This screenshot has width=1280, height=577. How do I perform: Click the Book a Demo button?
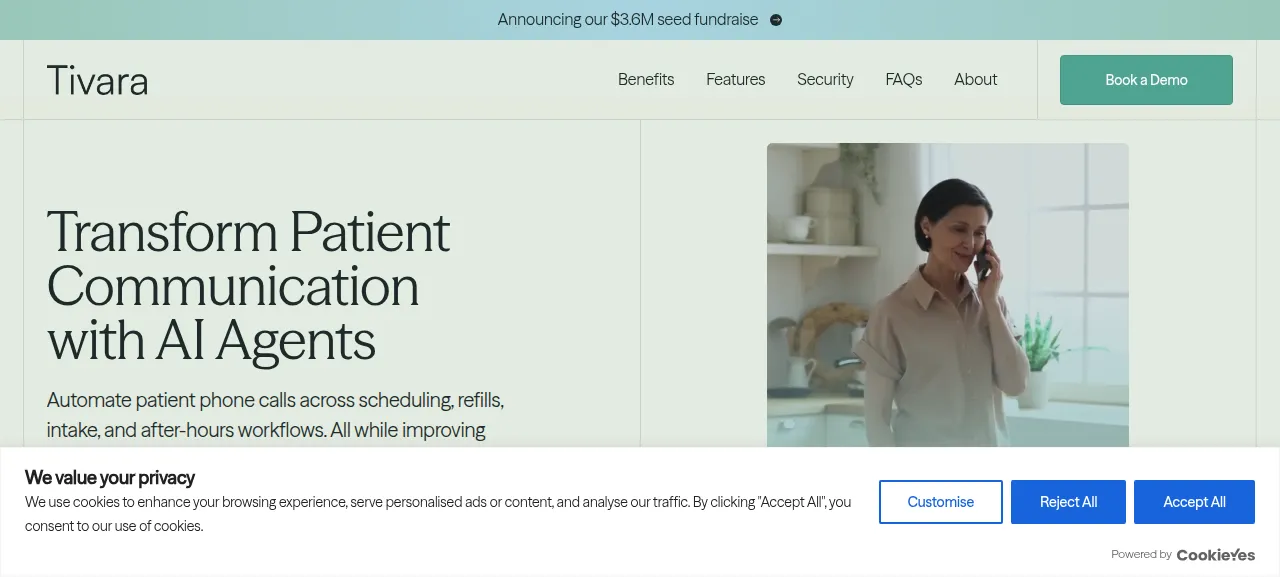tap(1146, 80)
